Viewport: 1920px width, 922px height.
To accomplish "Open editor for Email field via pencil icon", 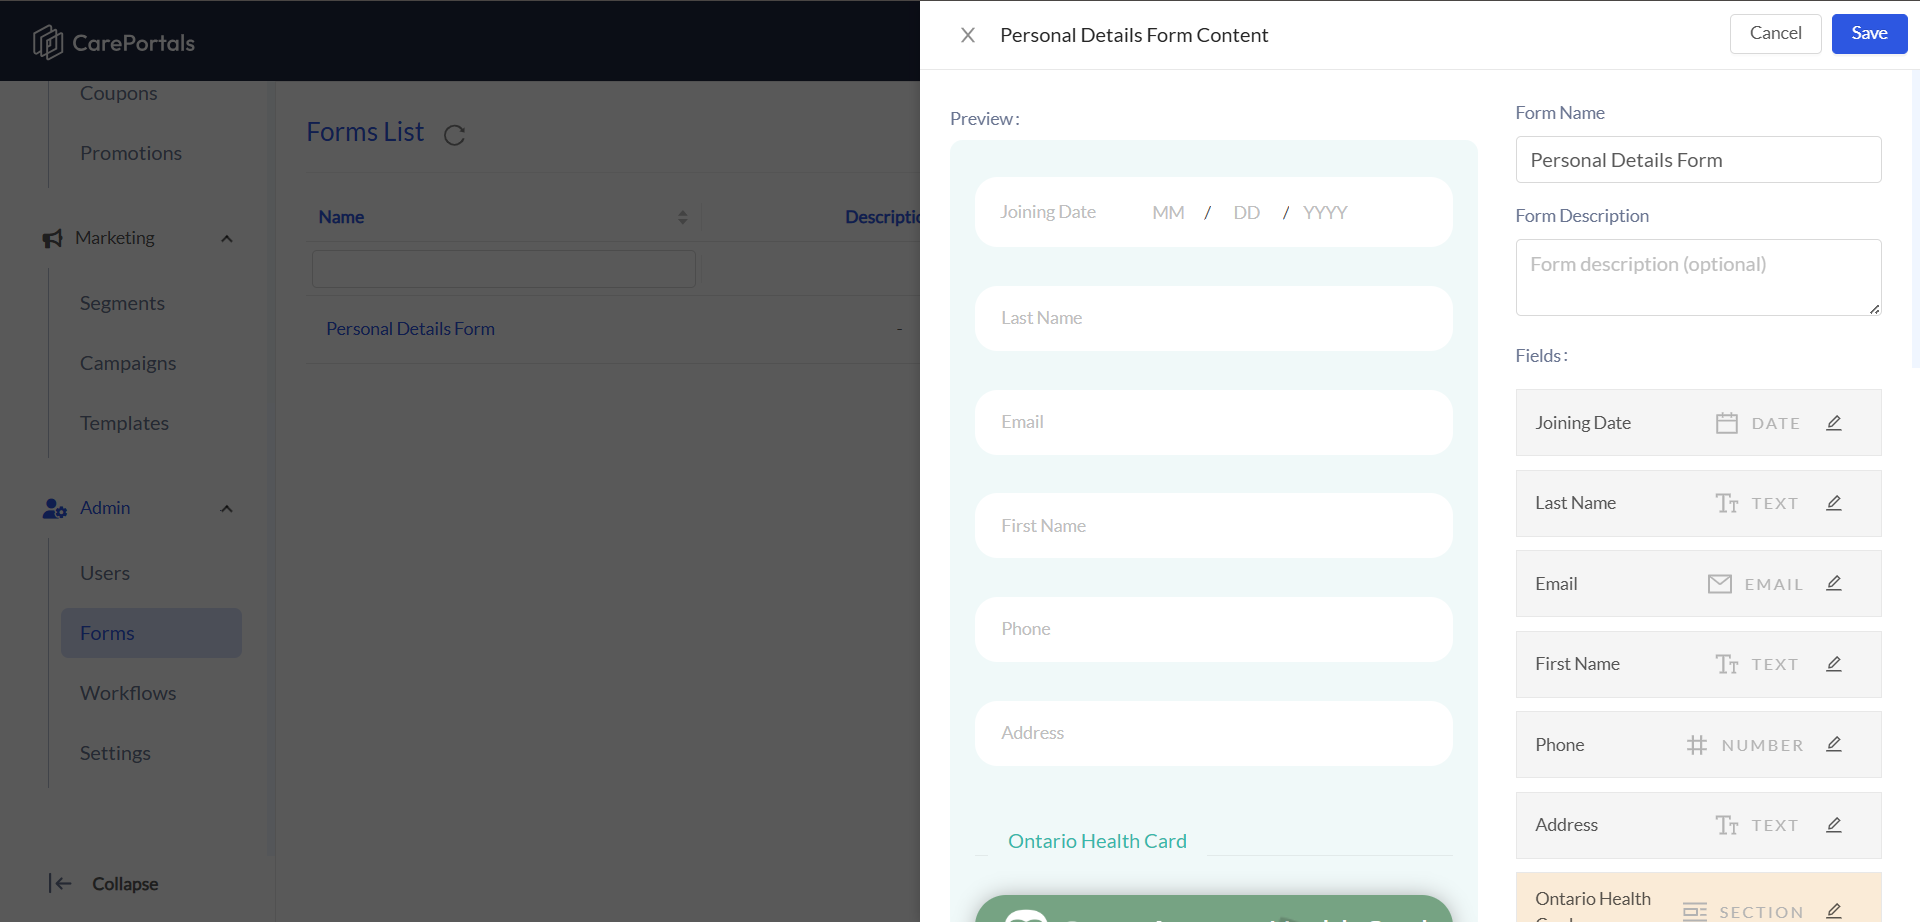I will [1834, 583].
